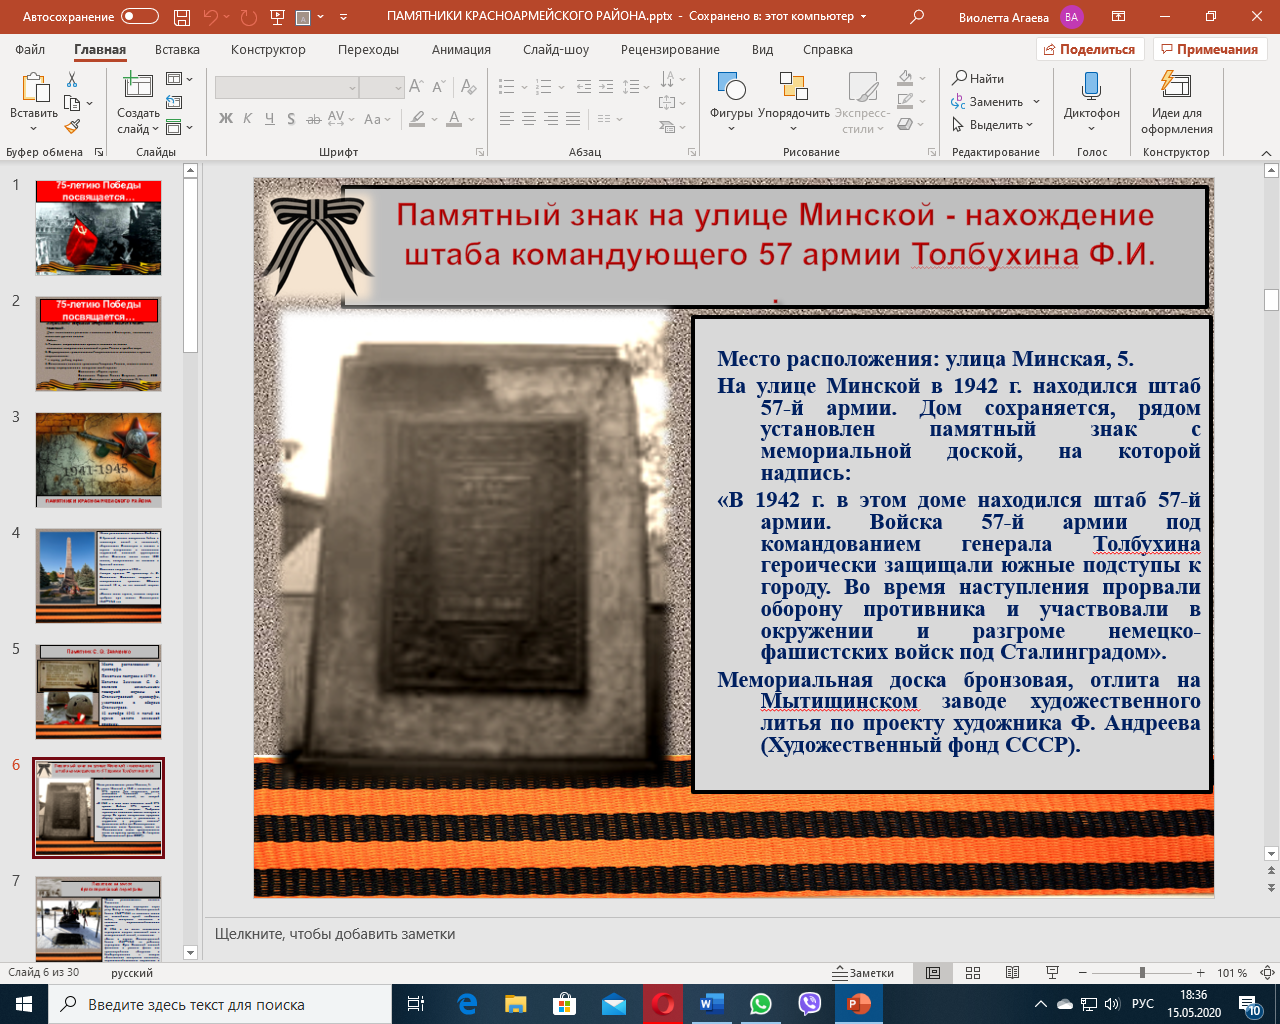Image resolution: width=1280 pixels, height=1024 pixels.
Task: Click the Save floppy disk icon
Action: [181, 17]
